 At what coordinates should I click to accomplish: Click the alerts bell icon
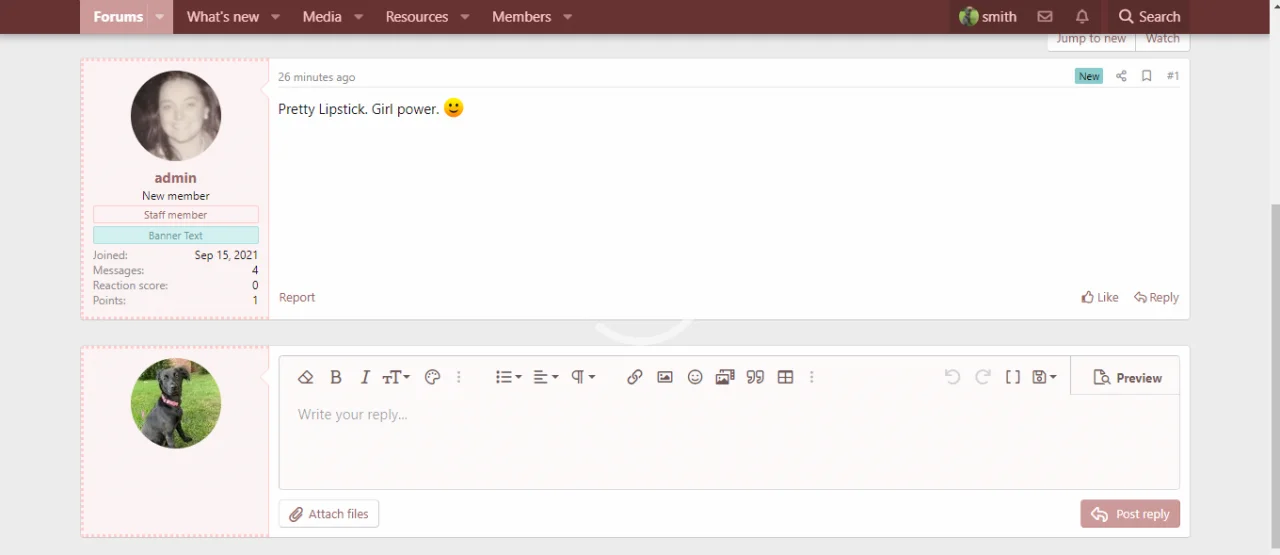click(1082, 17)
